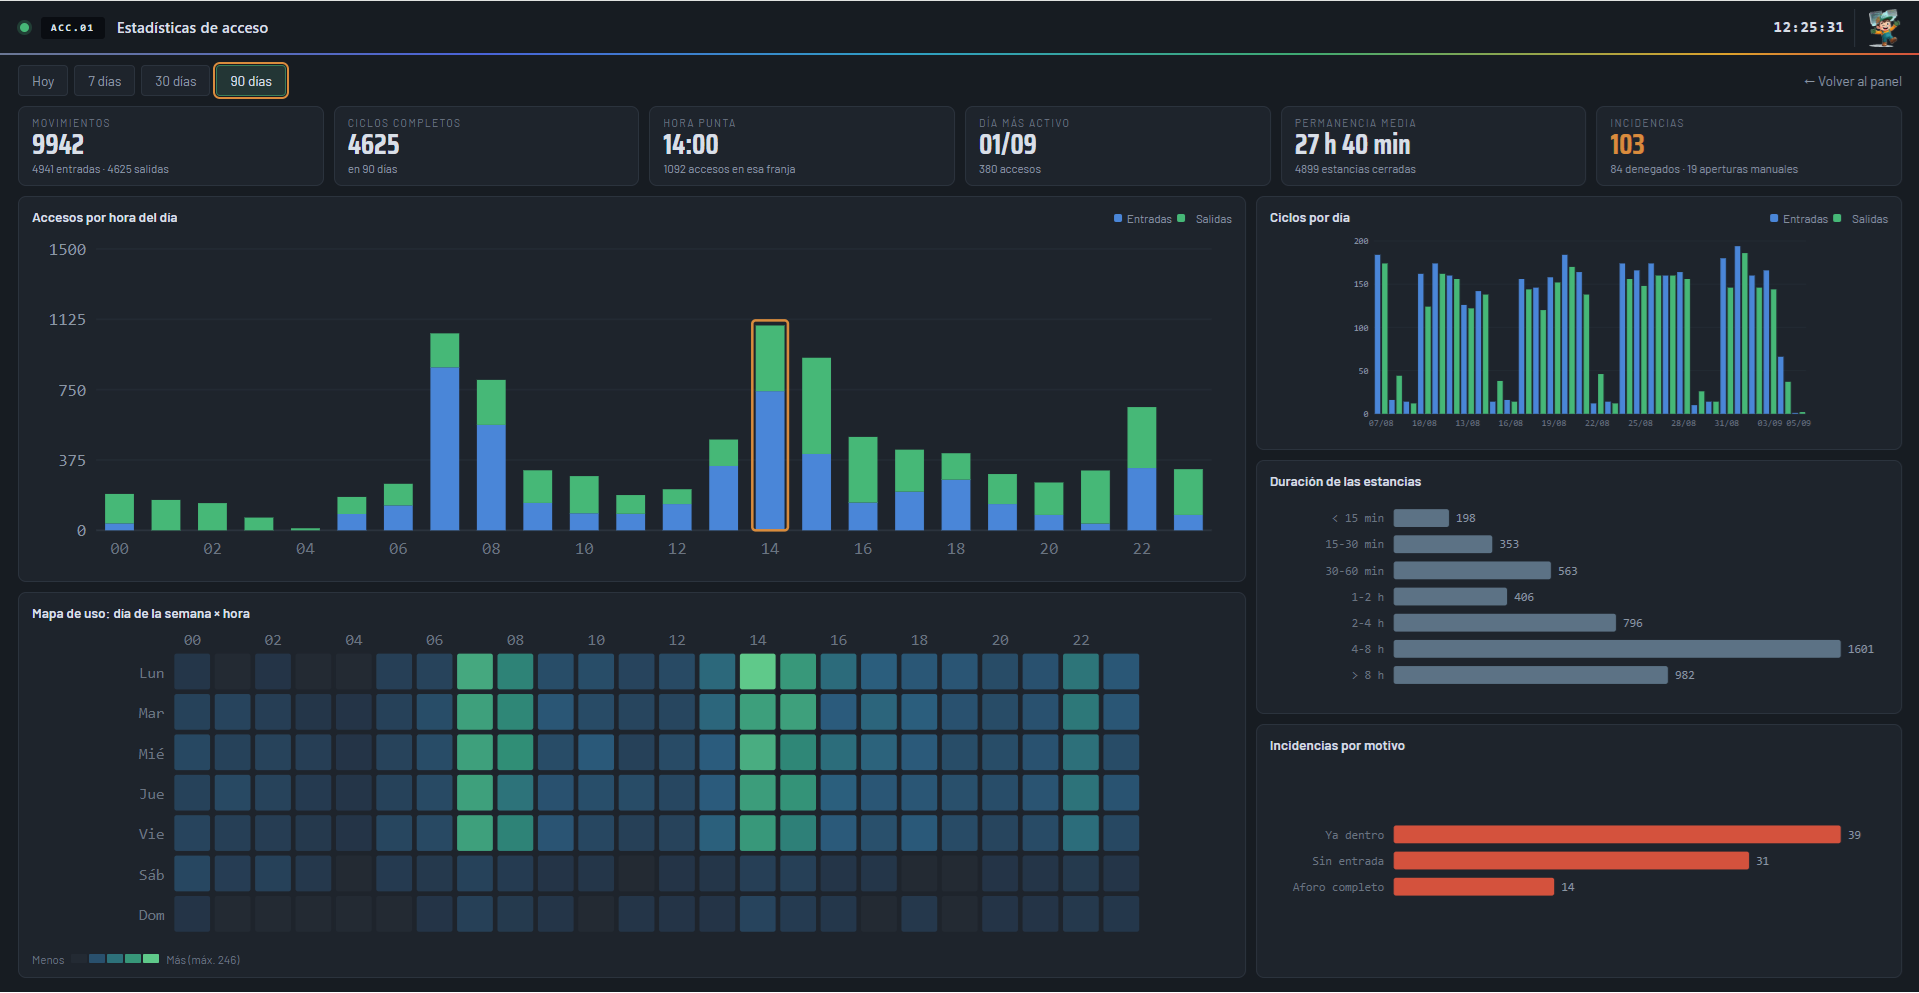
Task: Click the 'Lun' row label in heatmap
Action: coord(152,673)
